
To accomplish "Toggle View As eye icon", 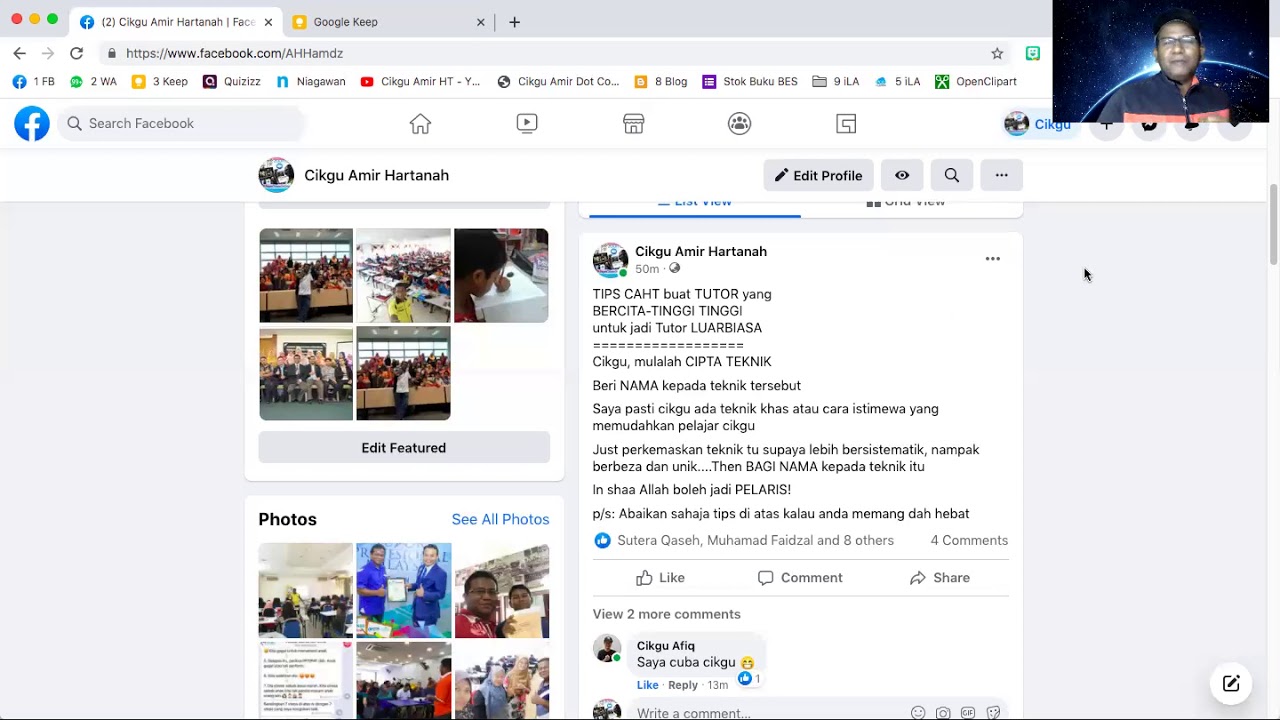I will point(902,175).
